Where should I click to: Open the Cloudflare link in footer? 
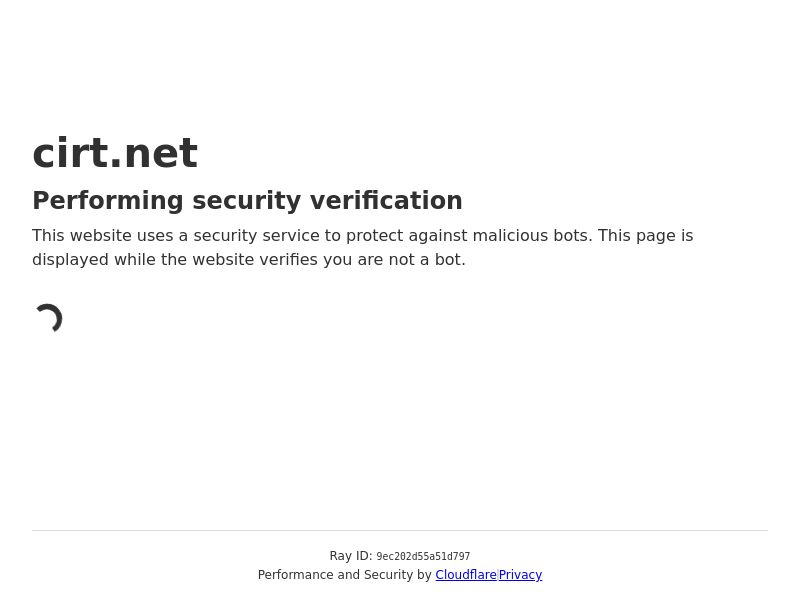tap(465, 575)
